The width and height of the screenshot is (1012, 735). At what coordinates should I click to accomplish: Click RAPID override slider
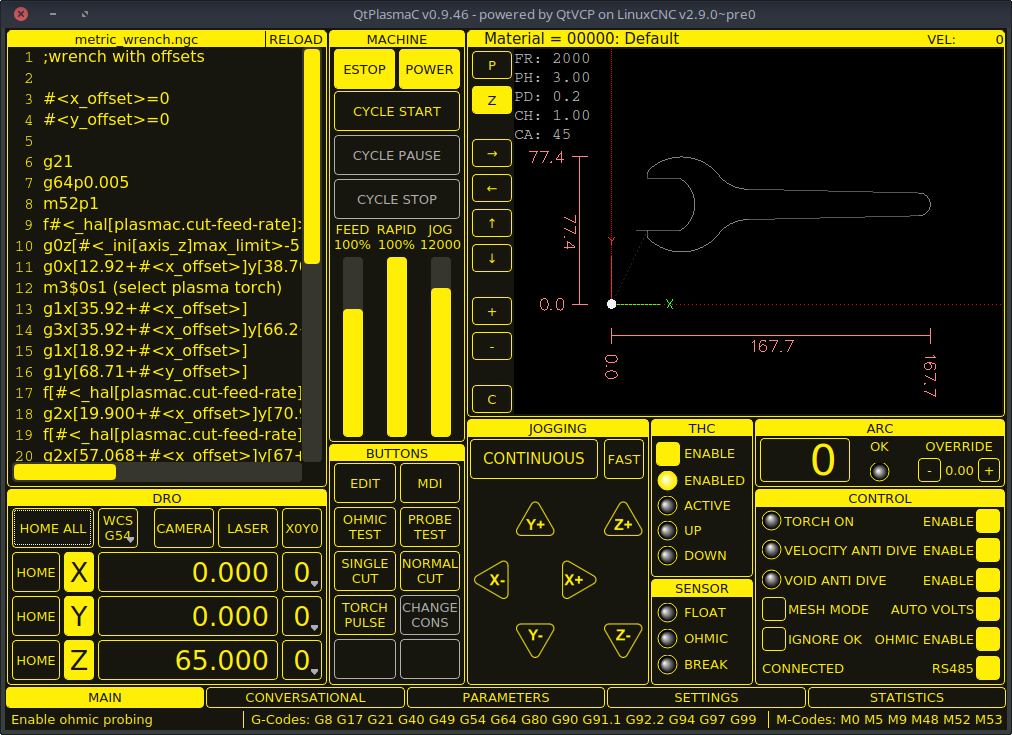point(396,347)
